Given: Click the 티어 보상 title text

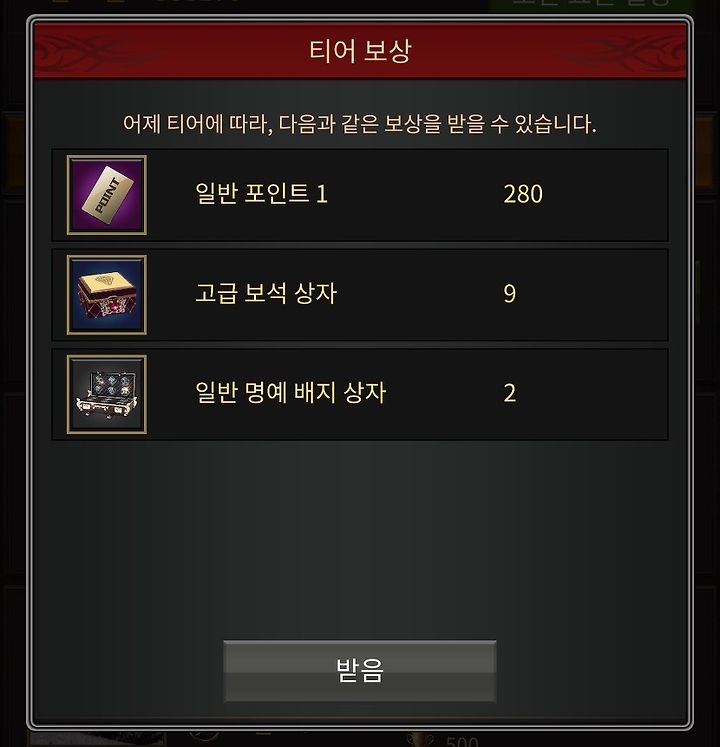Looking at the screenshot, I should coord(360,51).
